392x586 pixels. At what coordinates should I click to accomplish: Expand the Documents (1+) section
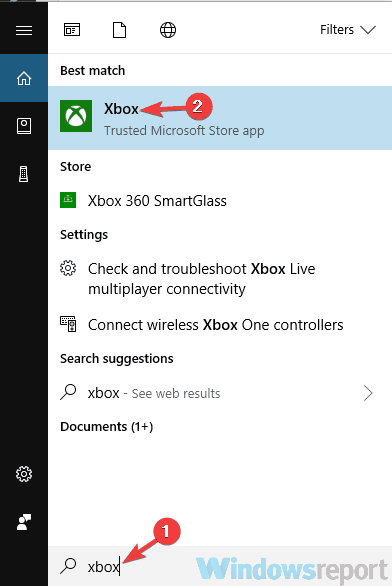click(x=107, y=426)
